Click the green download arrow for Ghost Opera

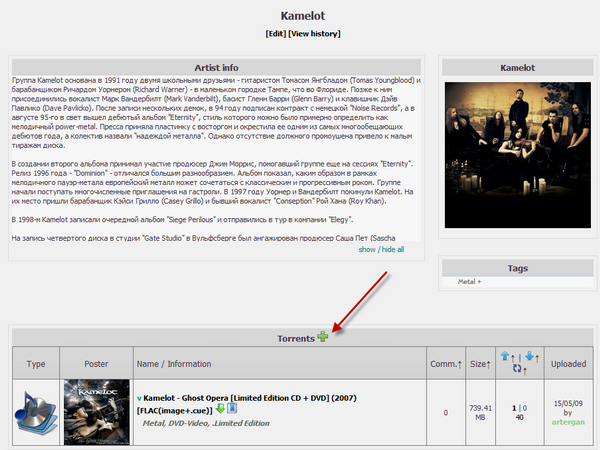[220, 409]
